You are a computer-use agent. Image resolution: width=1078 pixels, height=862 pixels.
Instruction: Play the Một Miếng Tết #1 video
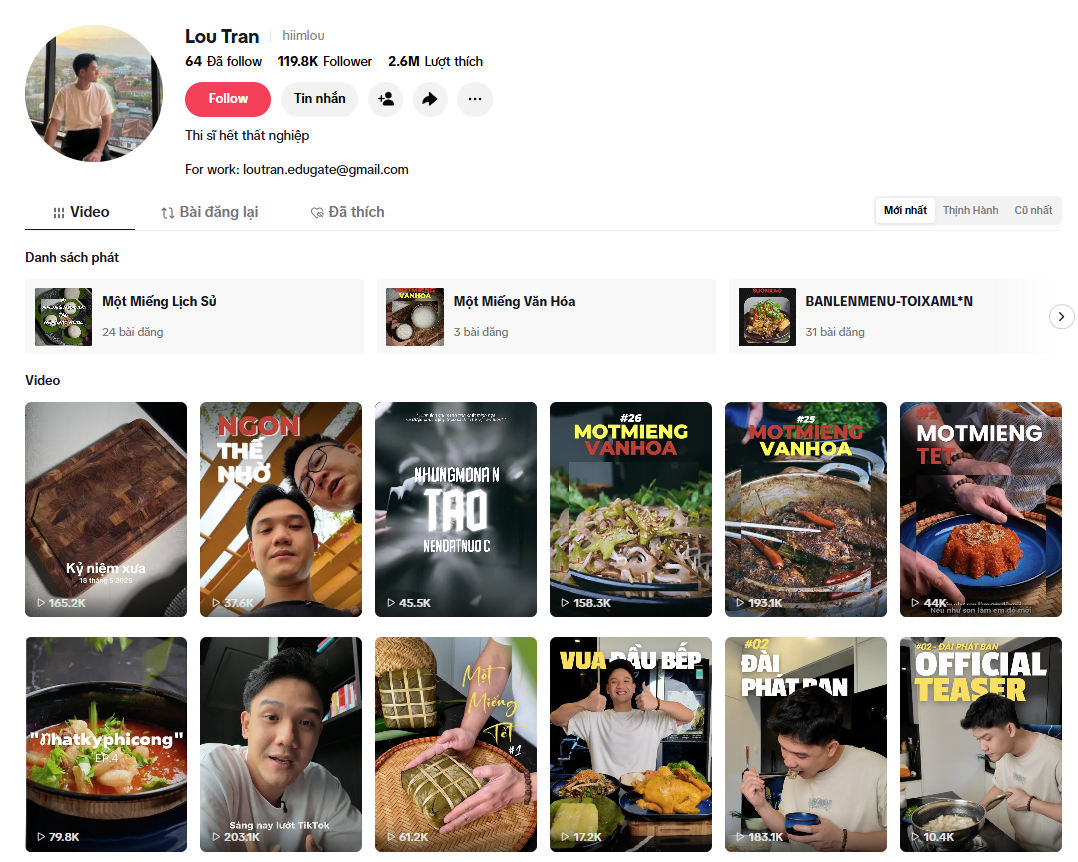pos(456,744)
